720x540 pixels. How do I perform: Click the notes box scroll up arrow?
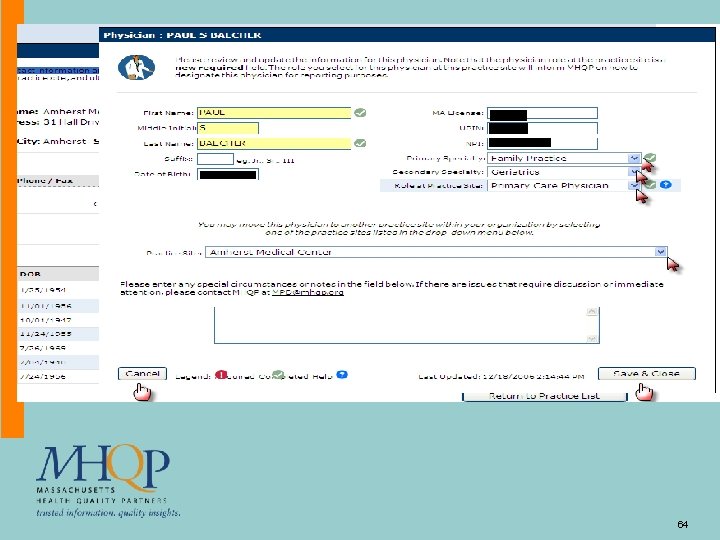click(x=592, y=312)
